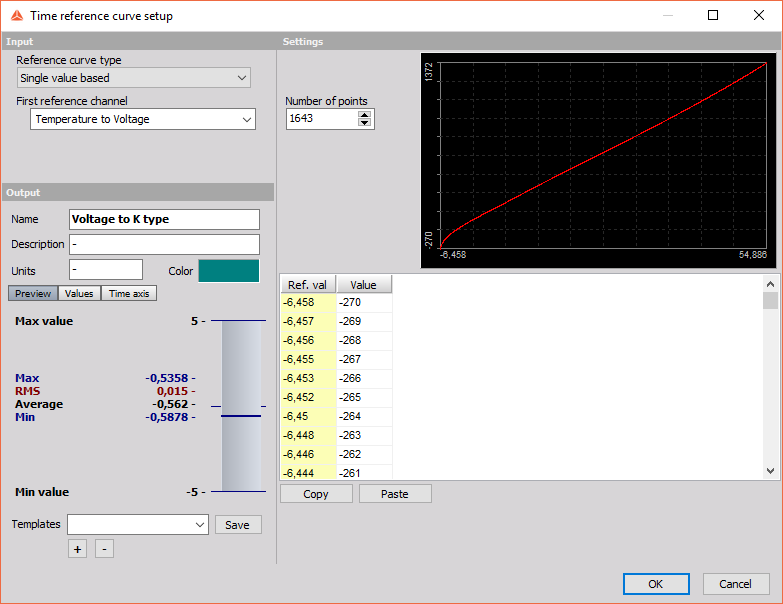Switch to the Values tab
This screenshot has height=604, width=783.
click(79, 294)
